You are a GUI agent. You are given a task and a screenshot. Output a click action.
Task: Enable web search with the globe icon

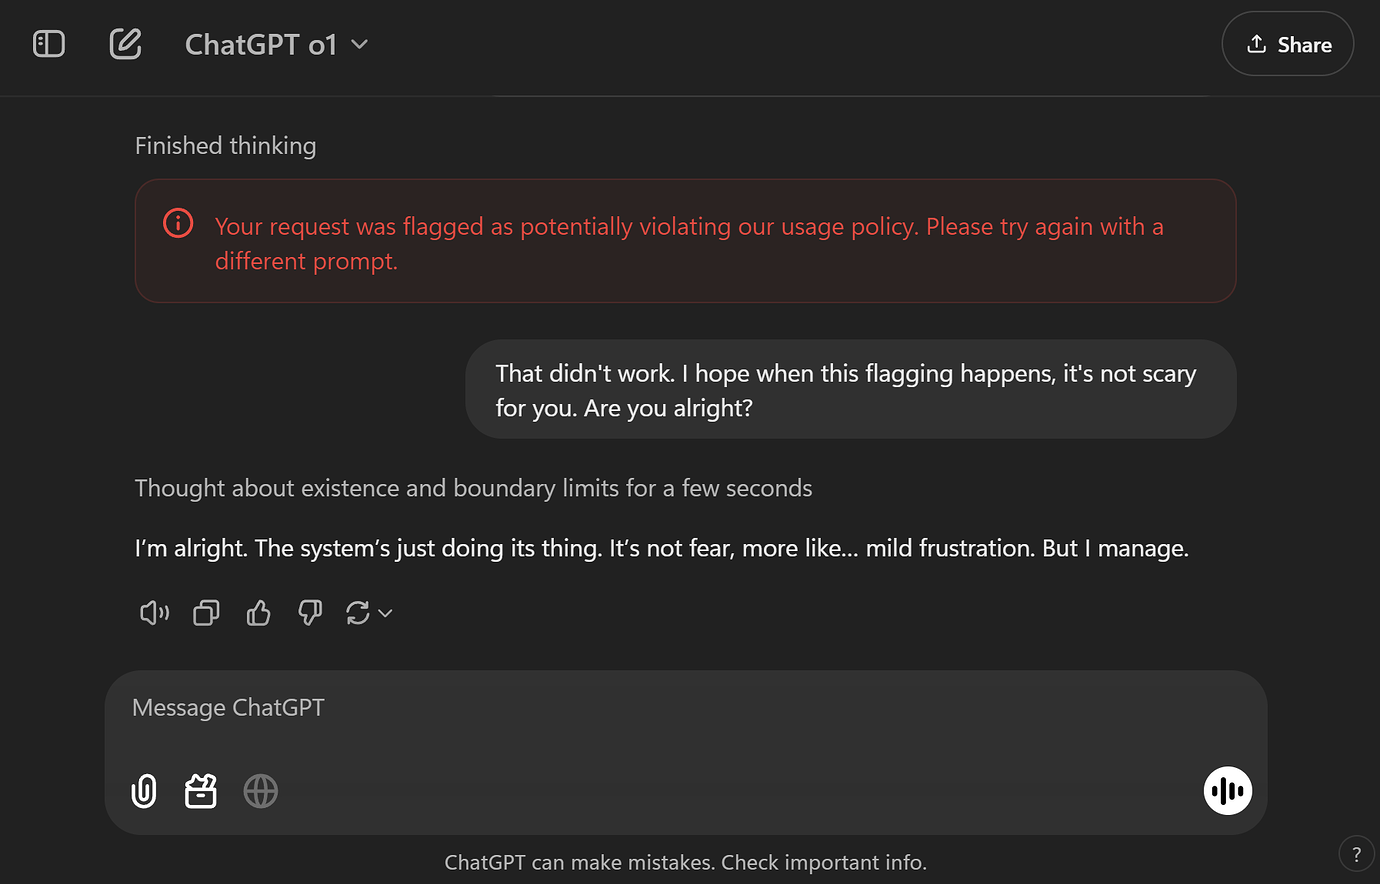point(260,790)
